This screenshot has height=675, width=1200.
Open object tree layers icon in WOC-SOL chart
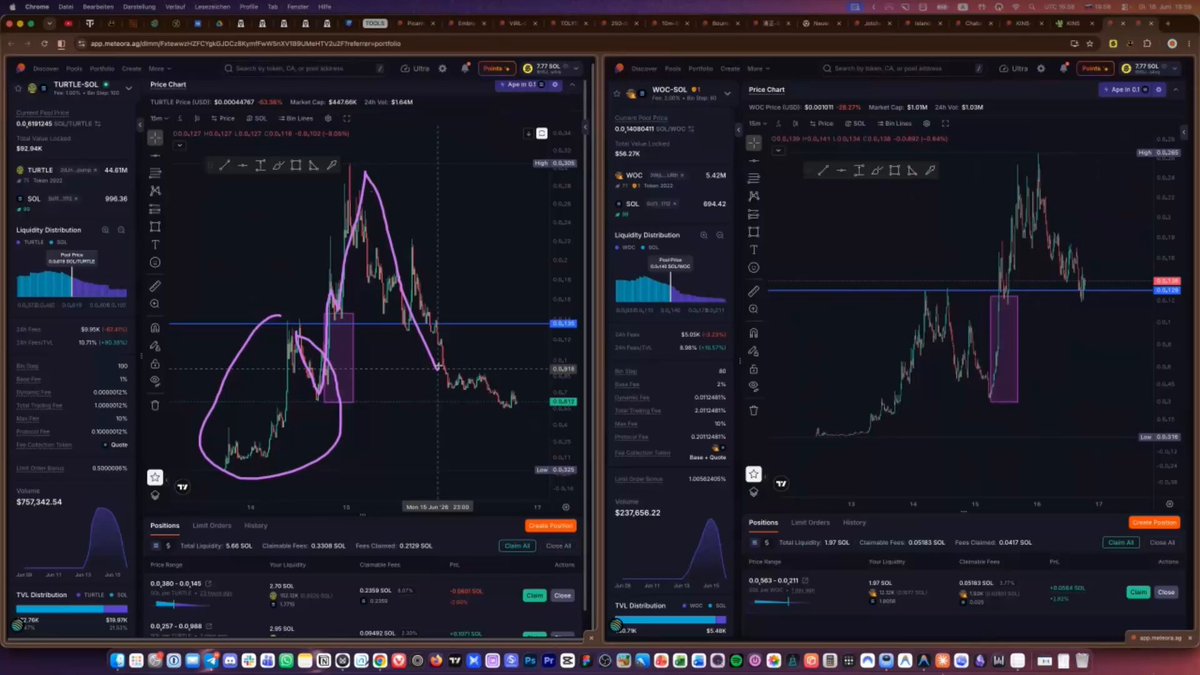[754, 491]
